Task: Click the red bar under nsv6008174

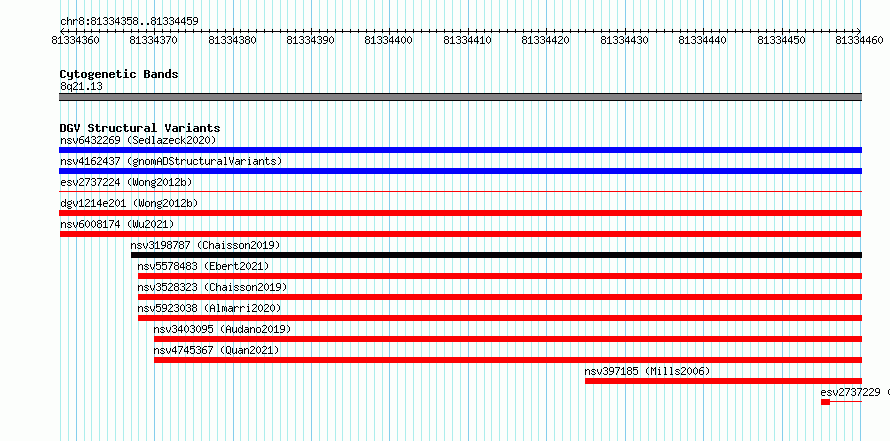Action: [x=460, y=234]
